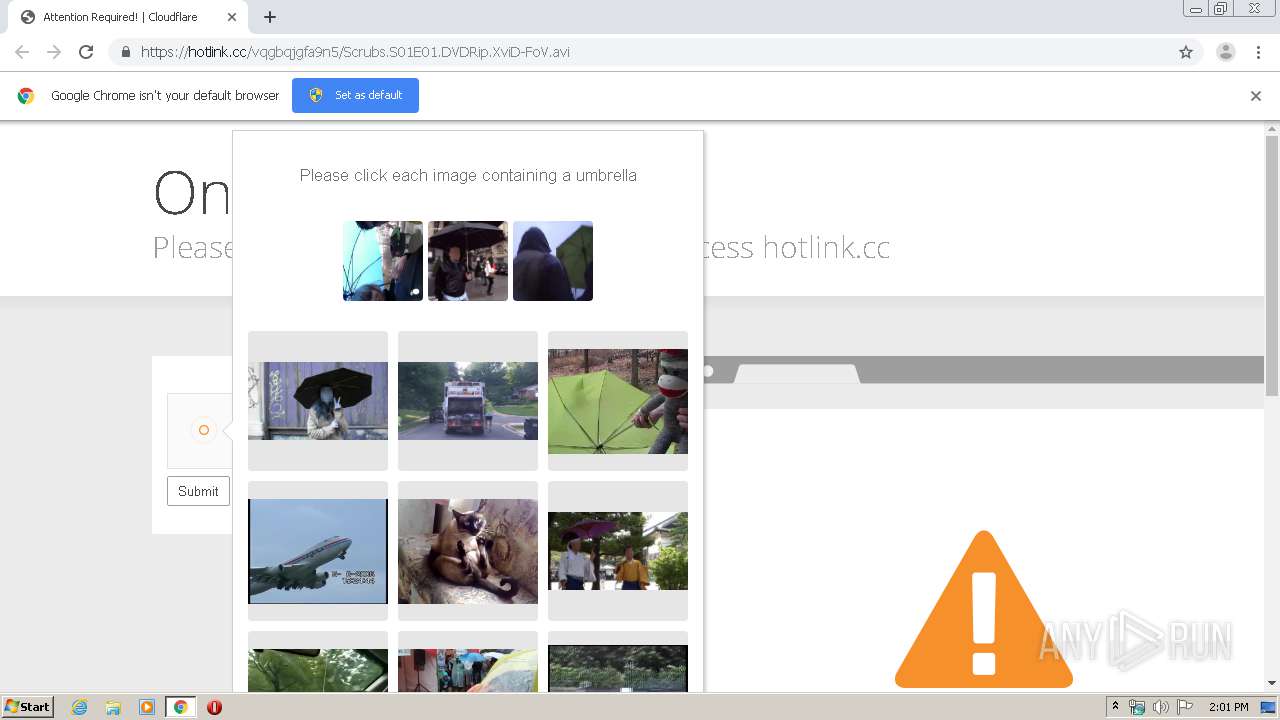Select image of green umbrella with sock monkey
This screenshot has height=720, width=1280.
618,401
